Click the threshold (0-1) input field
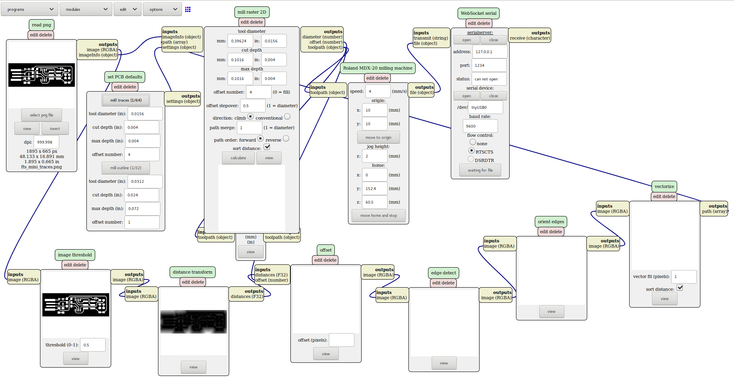This screenshot has width=734, height=378. click(x=93, y=345)
